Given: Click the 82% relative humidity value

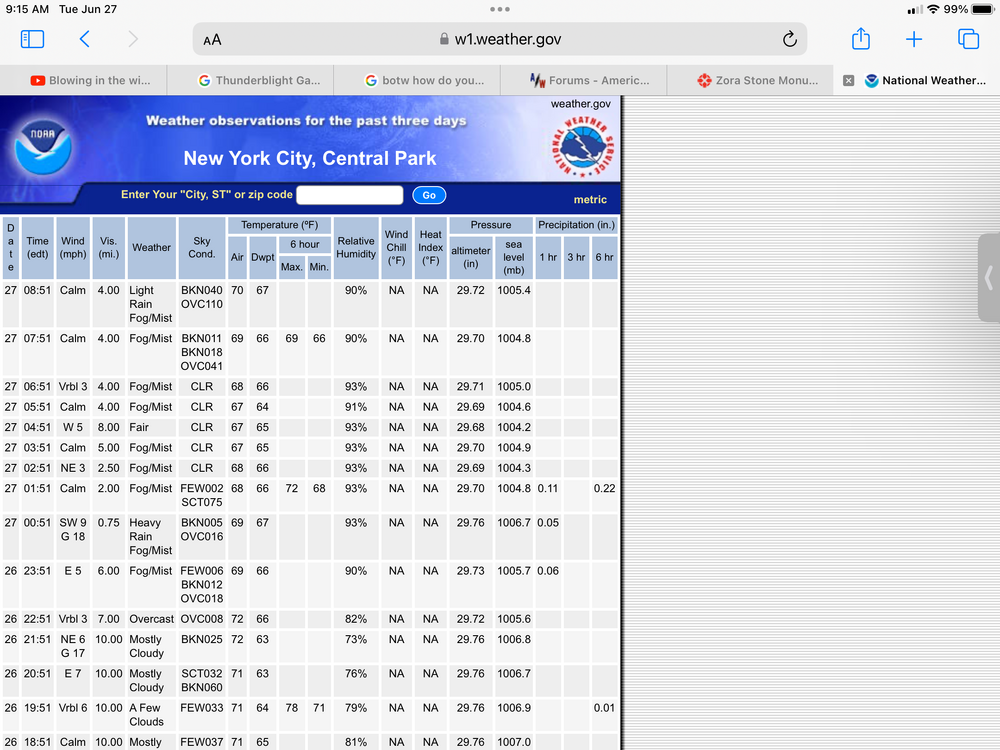Looking at the screenshot, I should [x=356, y=619].
